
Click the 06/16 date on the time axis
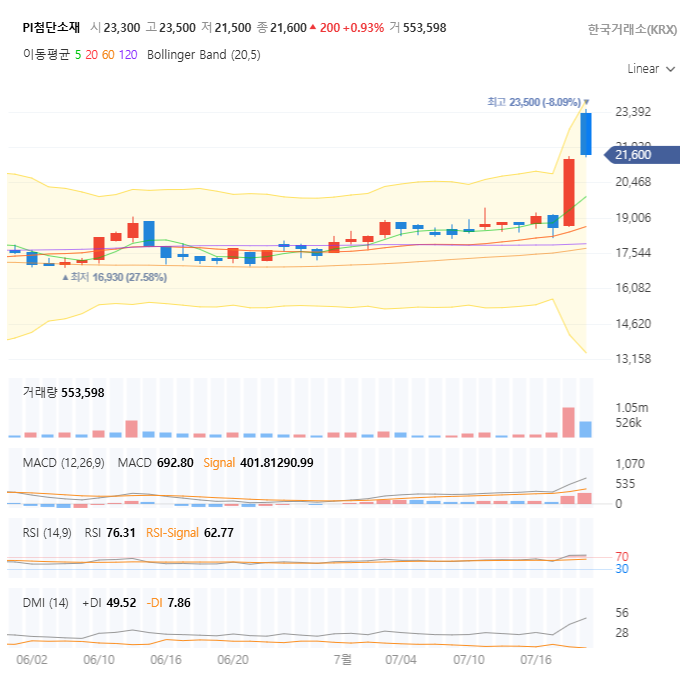coord(166,660)
